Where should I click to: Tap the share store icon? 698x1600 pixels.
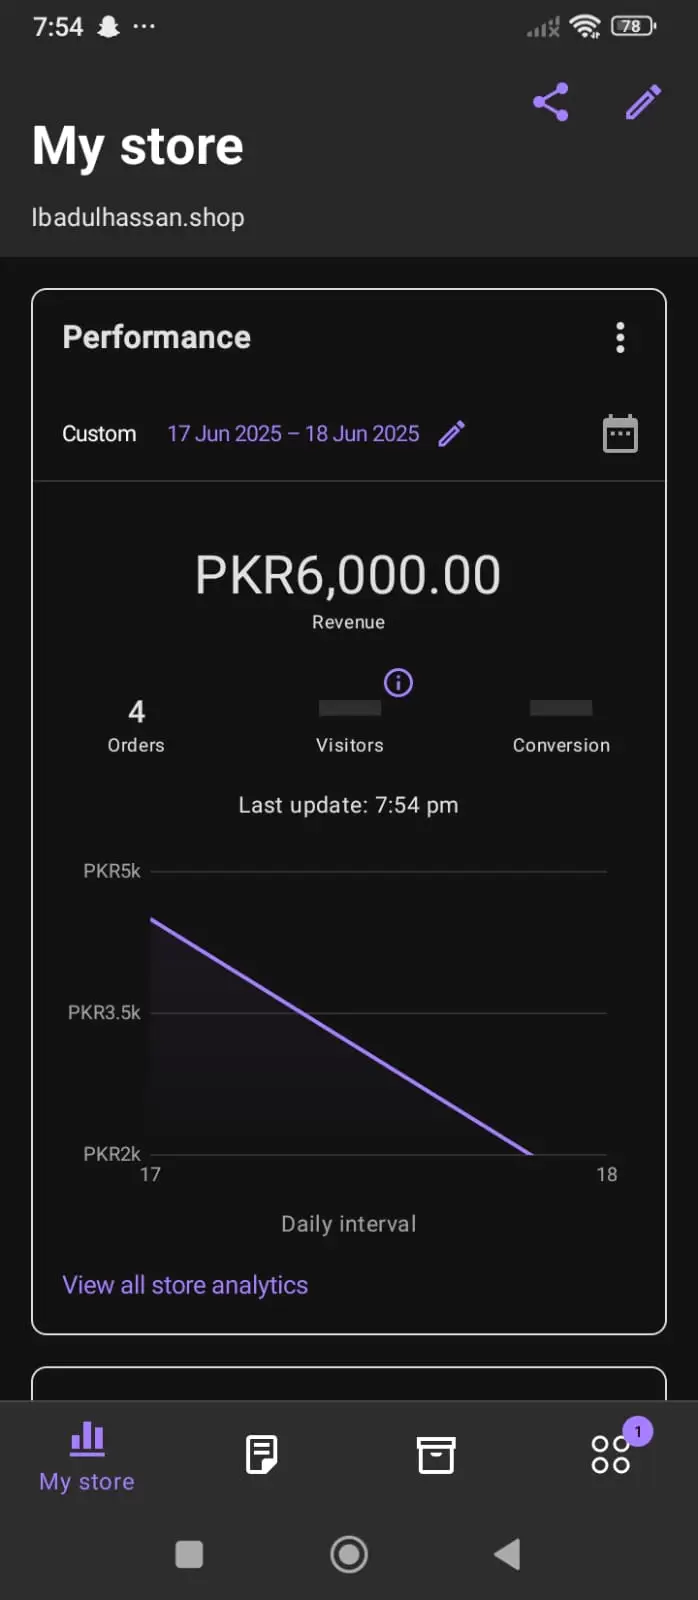point(551,102)
